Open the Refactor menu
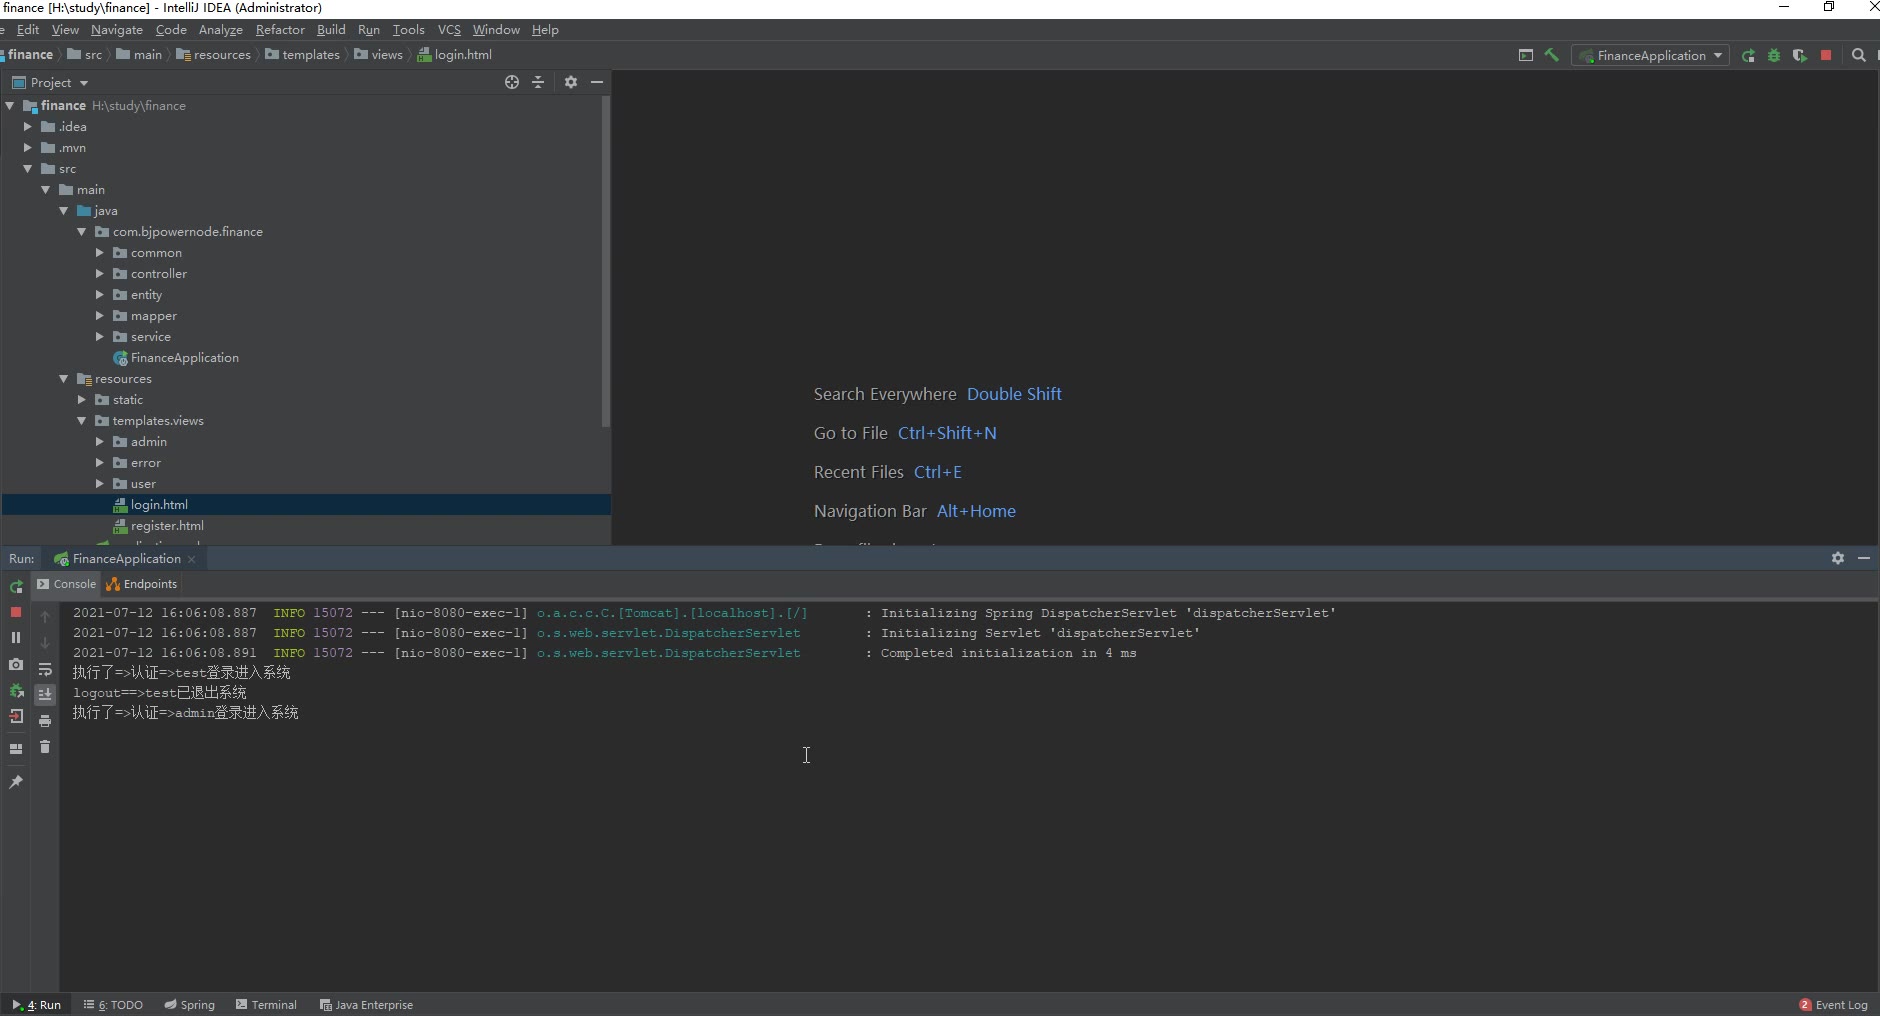 (x=280, y=30)
